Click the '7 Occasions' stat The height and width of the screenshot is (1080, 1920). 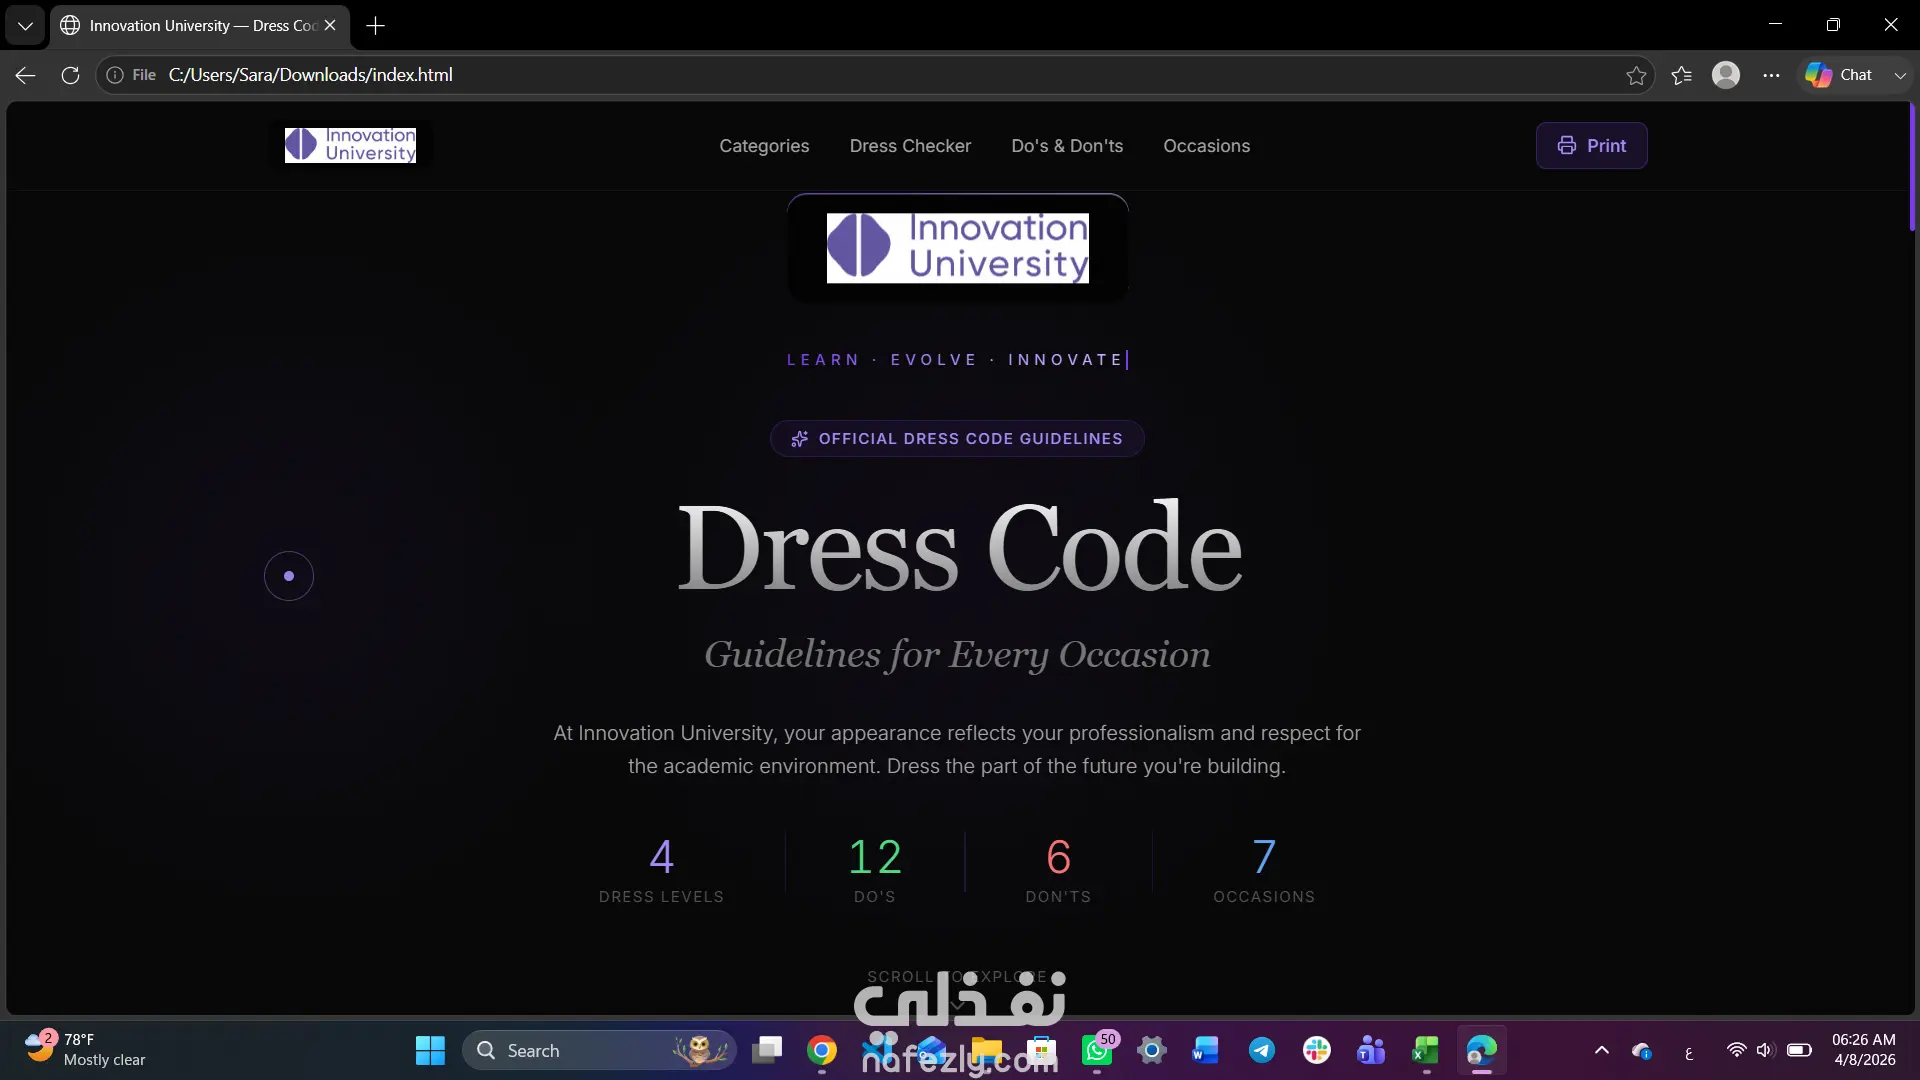pos(1264,869)
